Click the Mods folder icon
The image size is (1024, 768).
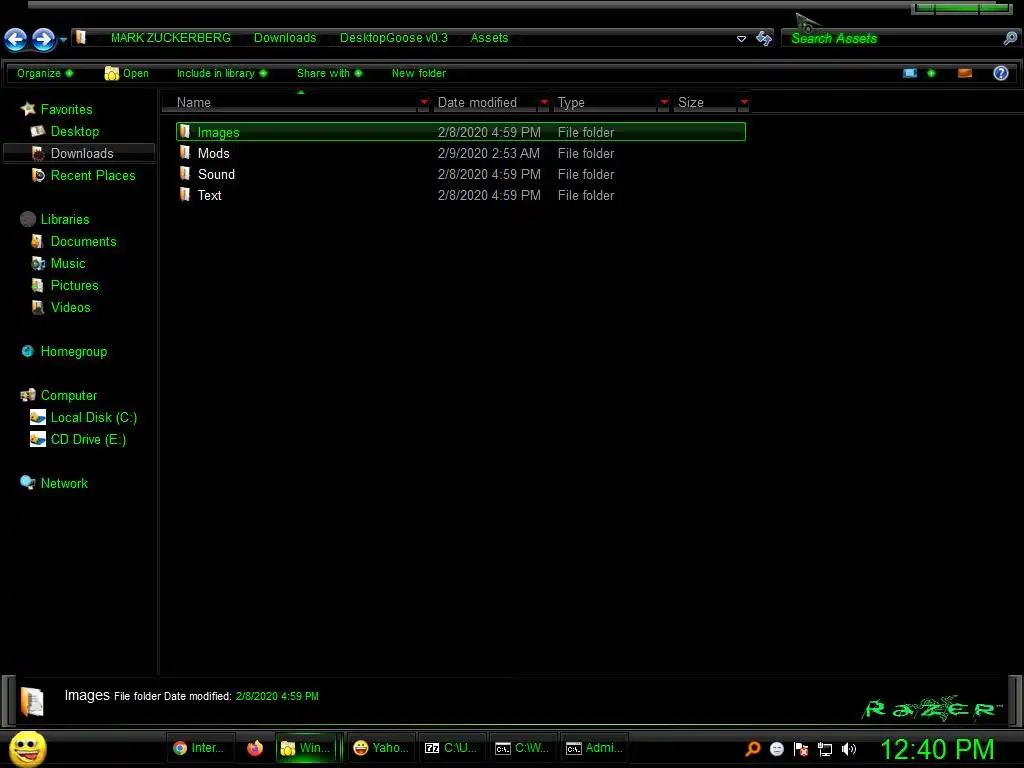[185, 153]
